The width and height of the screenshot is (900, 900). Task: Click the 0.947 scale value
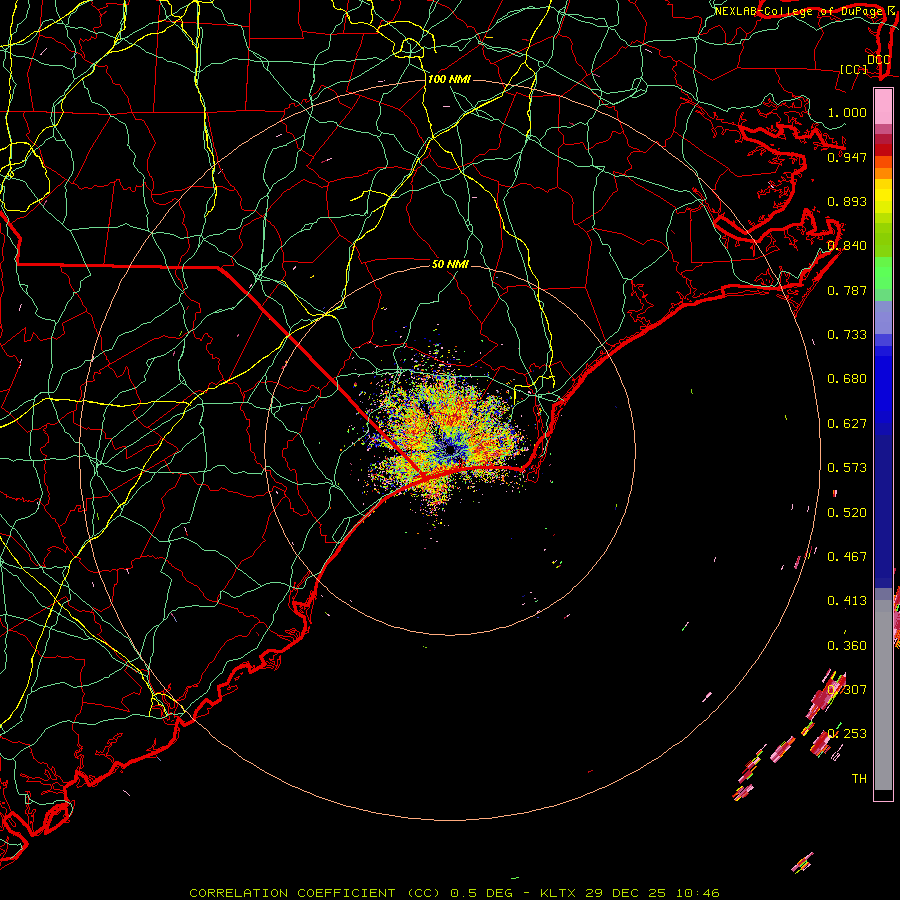point(847,157)
